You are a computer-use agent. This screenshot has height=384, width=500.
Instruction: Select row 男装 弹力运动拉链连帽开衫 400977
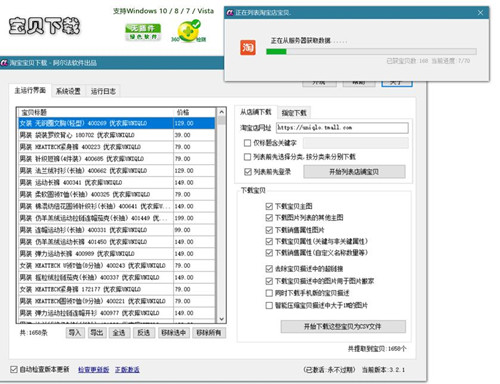[x=117, y=313]
